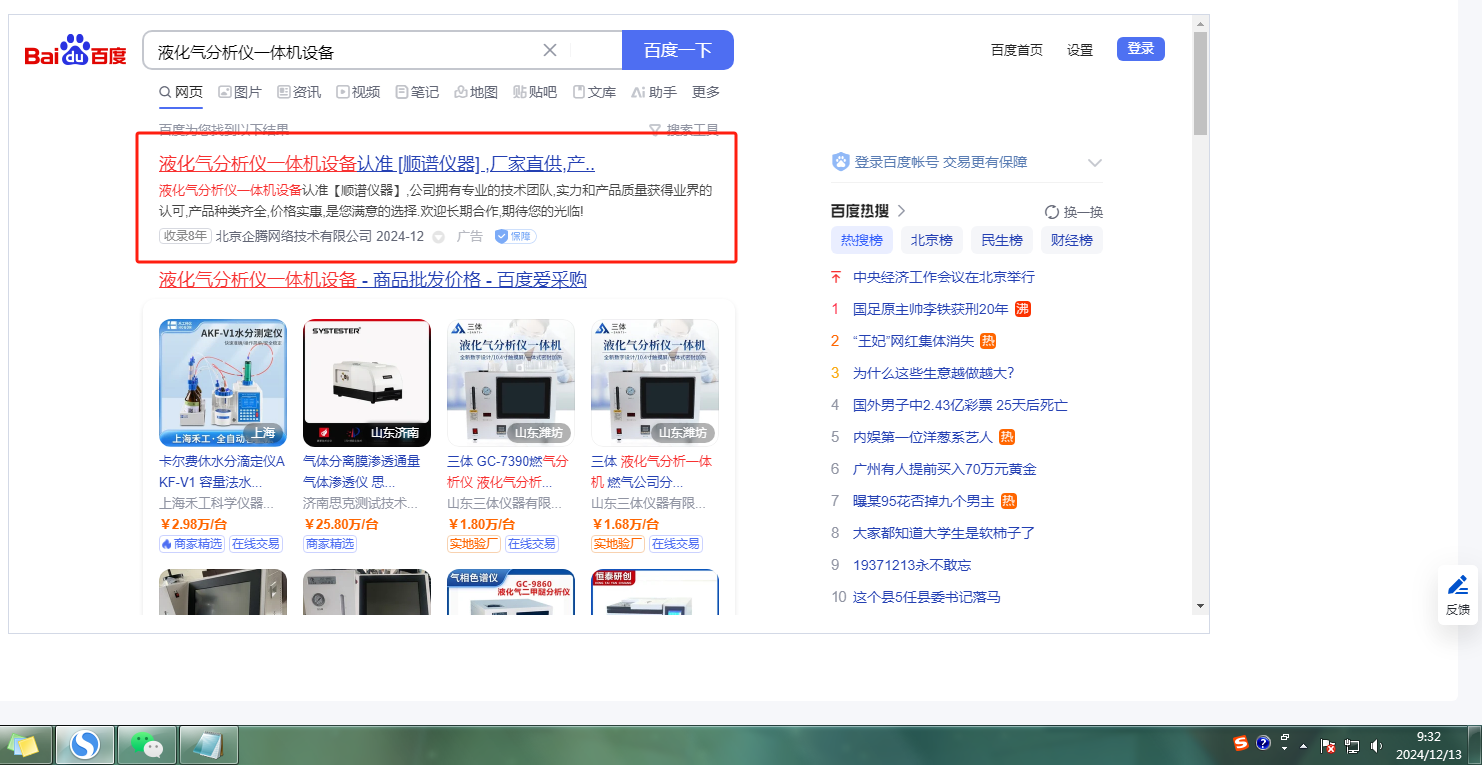Open hot search item 国足原主帅李铁获刑20年
The height and width of the screenshot is (765, 1482).
coord(930,309)
